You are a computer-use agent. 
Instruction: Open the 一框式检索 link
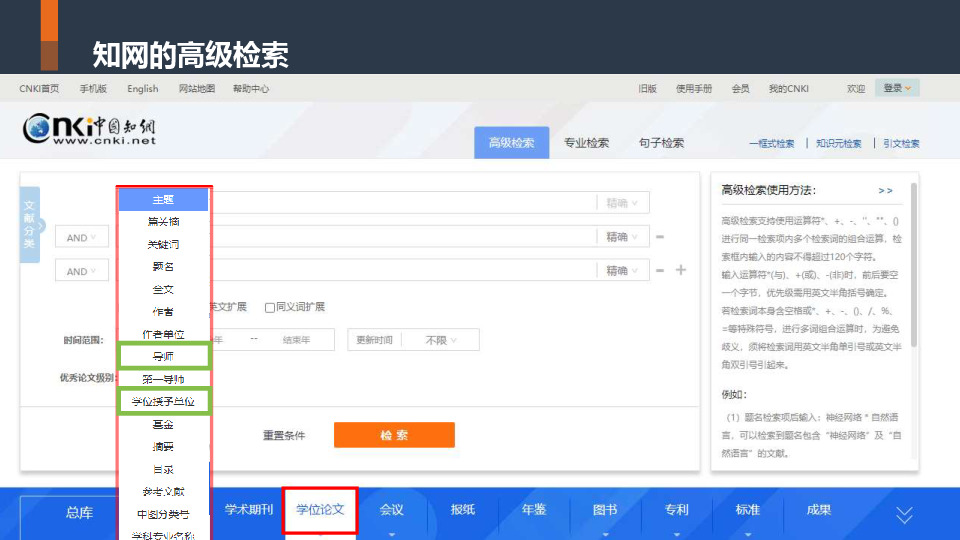pyautogui.click(x=771, y=144)
